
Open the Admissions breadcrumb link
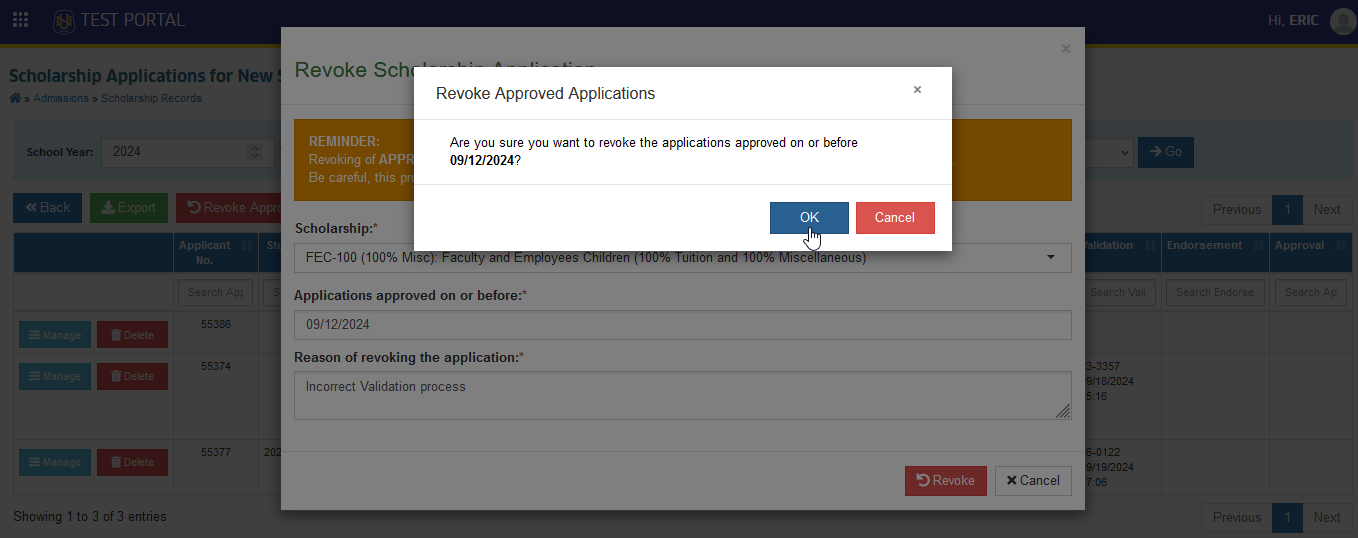coord(61,98)
